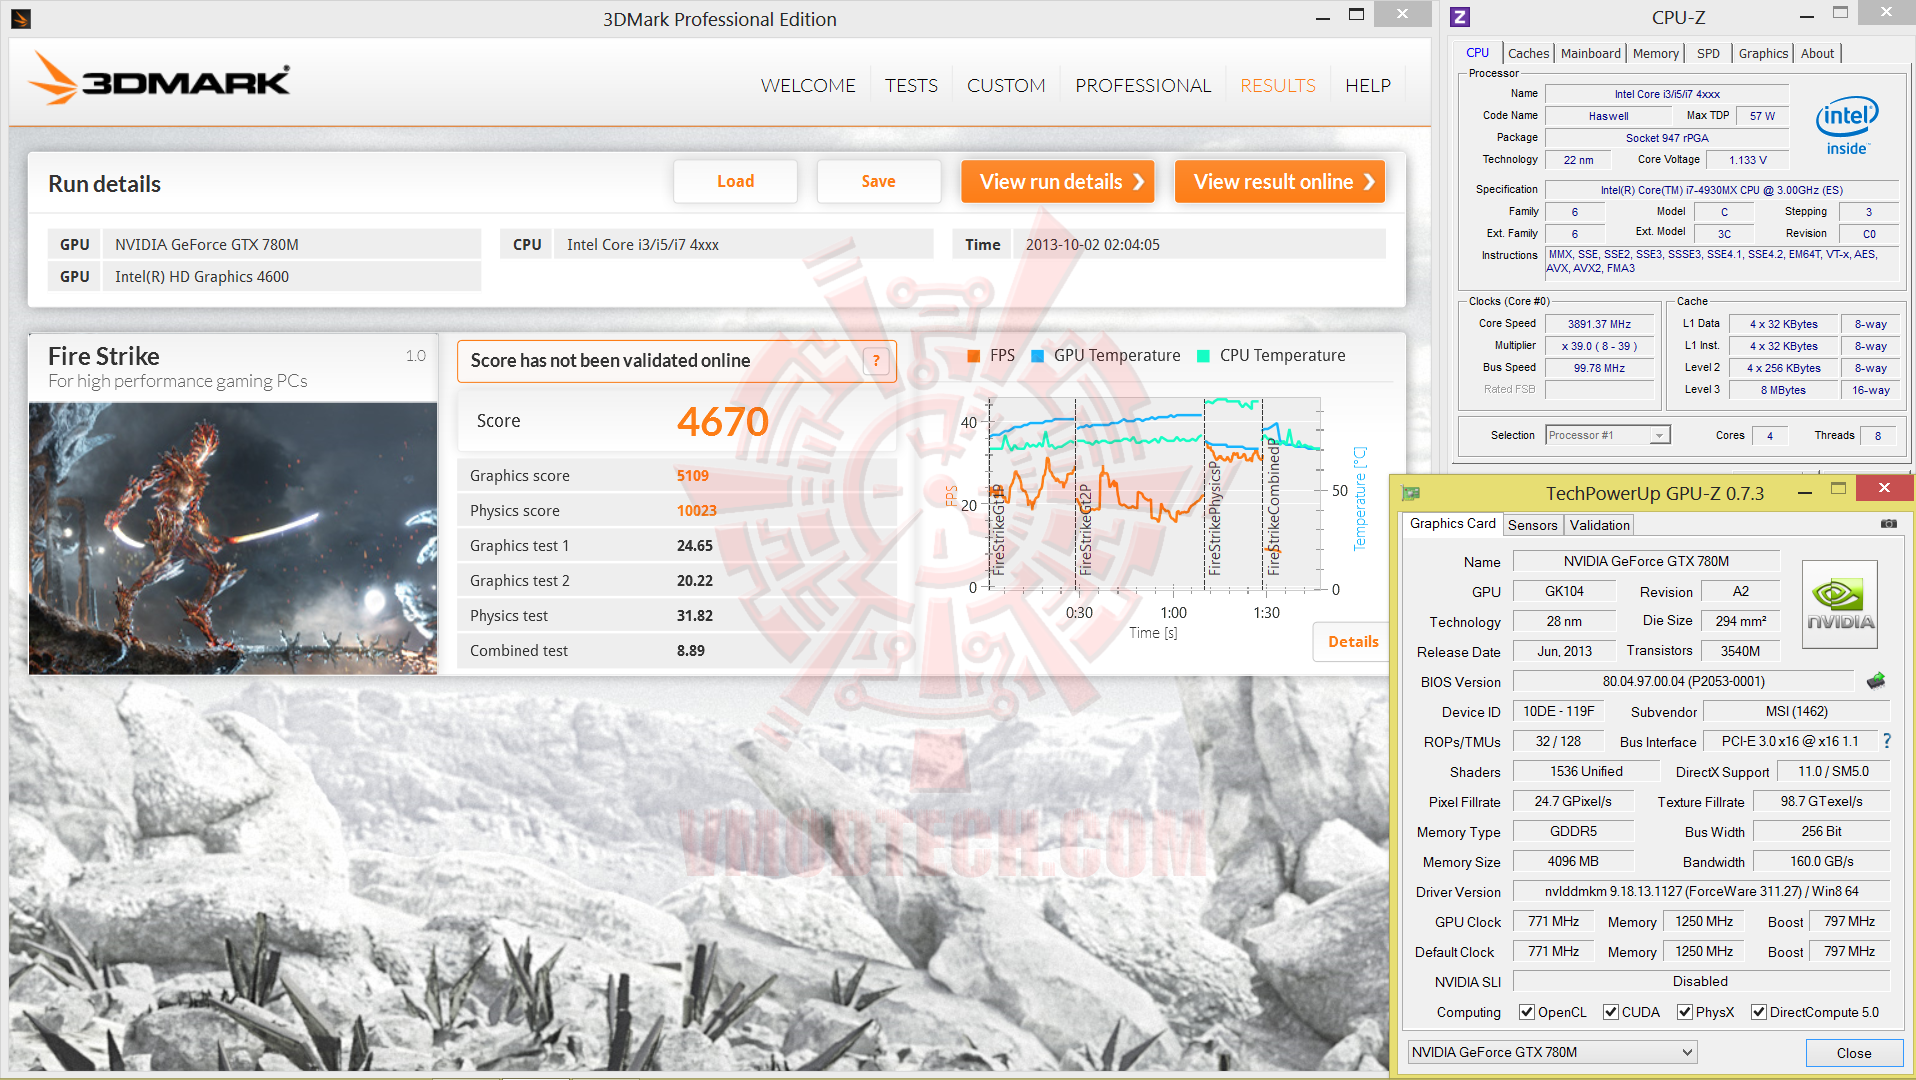Switch to About tab in CPU-Z
This screenshot has height=1080, width=1916.
(x=1817, y=53)
